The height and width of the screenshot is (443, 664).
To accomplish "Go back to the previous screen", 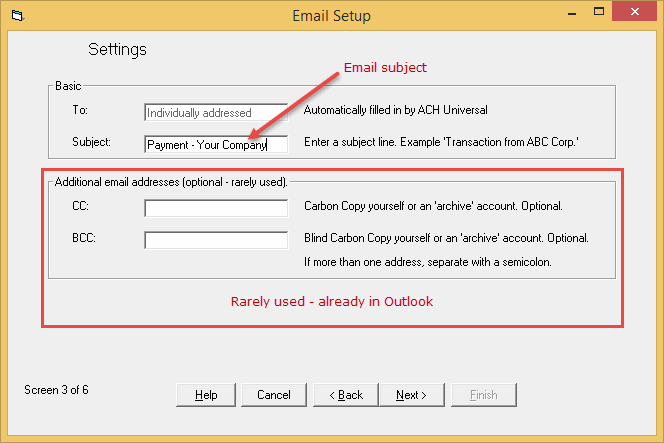I will [x=346, y=395].
